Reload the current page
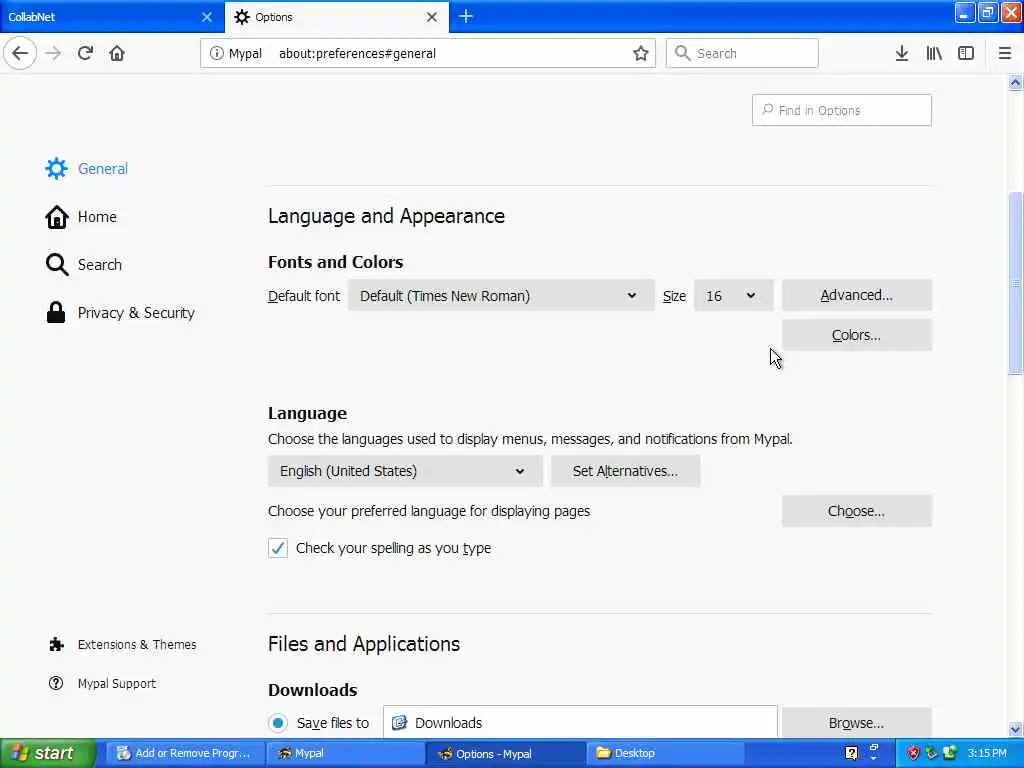1024x768 pixels. [85, 53]
